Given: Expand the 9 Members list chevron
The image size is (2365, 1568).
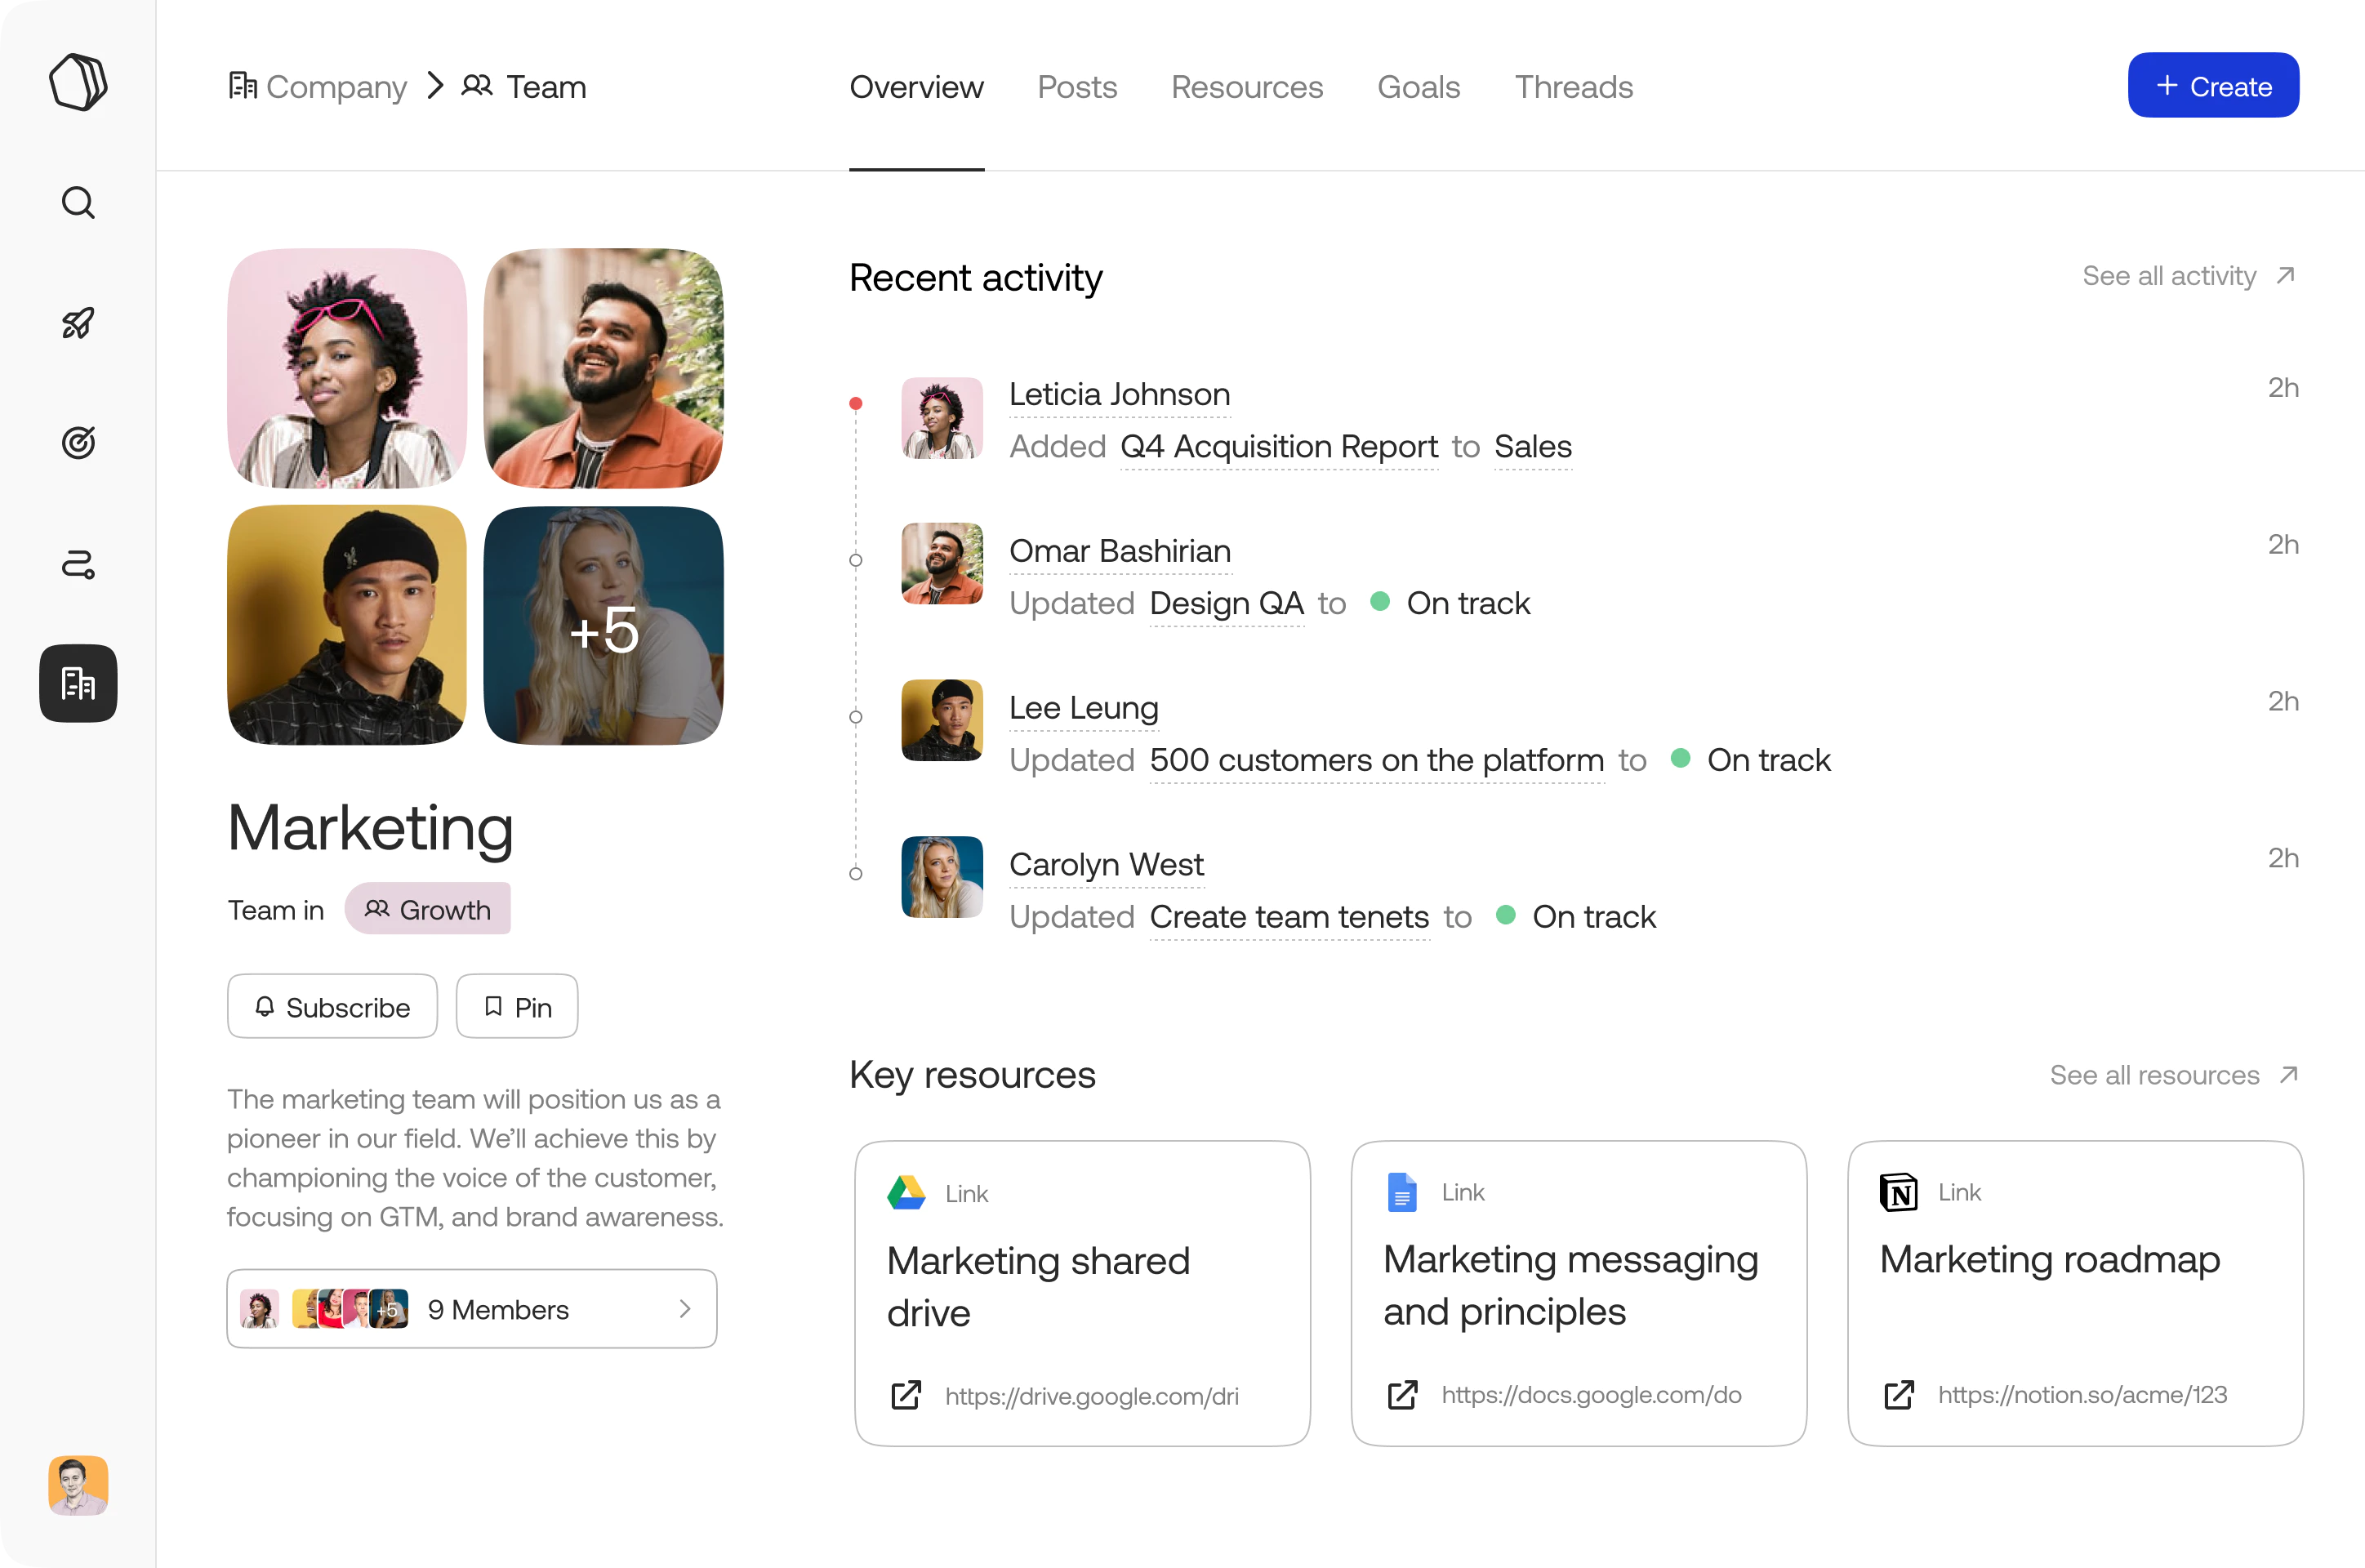Looking at the screenshot, I should (x=685, y=1309).
